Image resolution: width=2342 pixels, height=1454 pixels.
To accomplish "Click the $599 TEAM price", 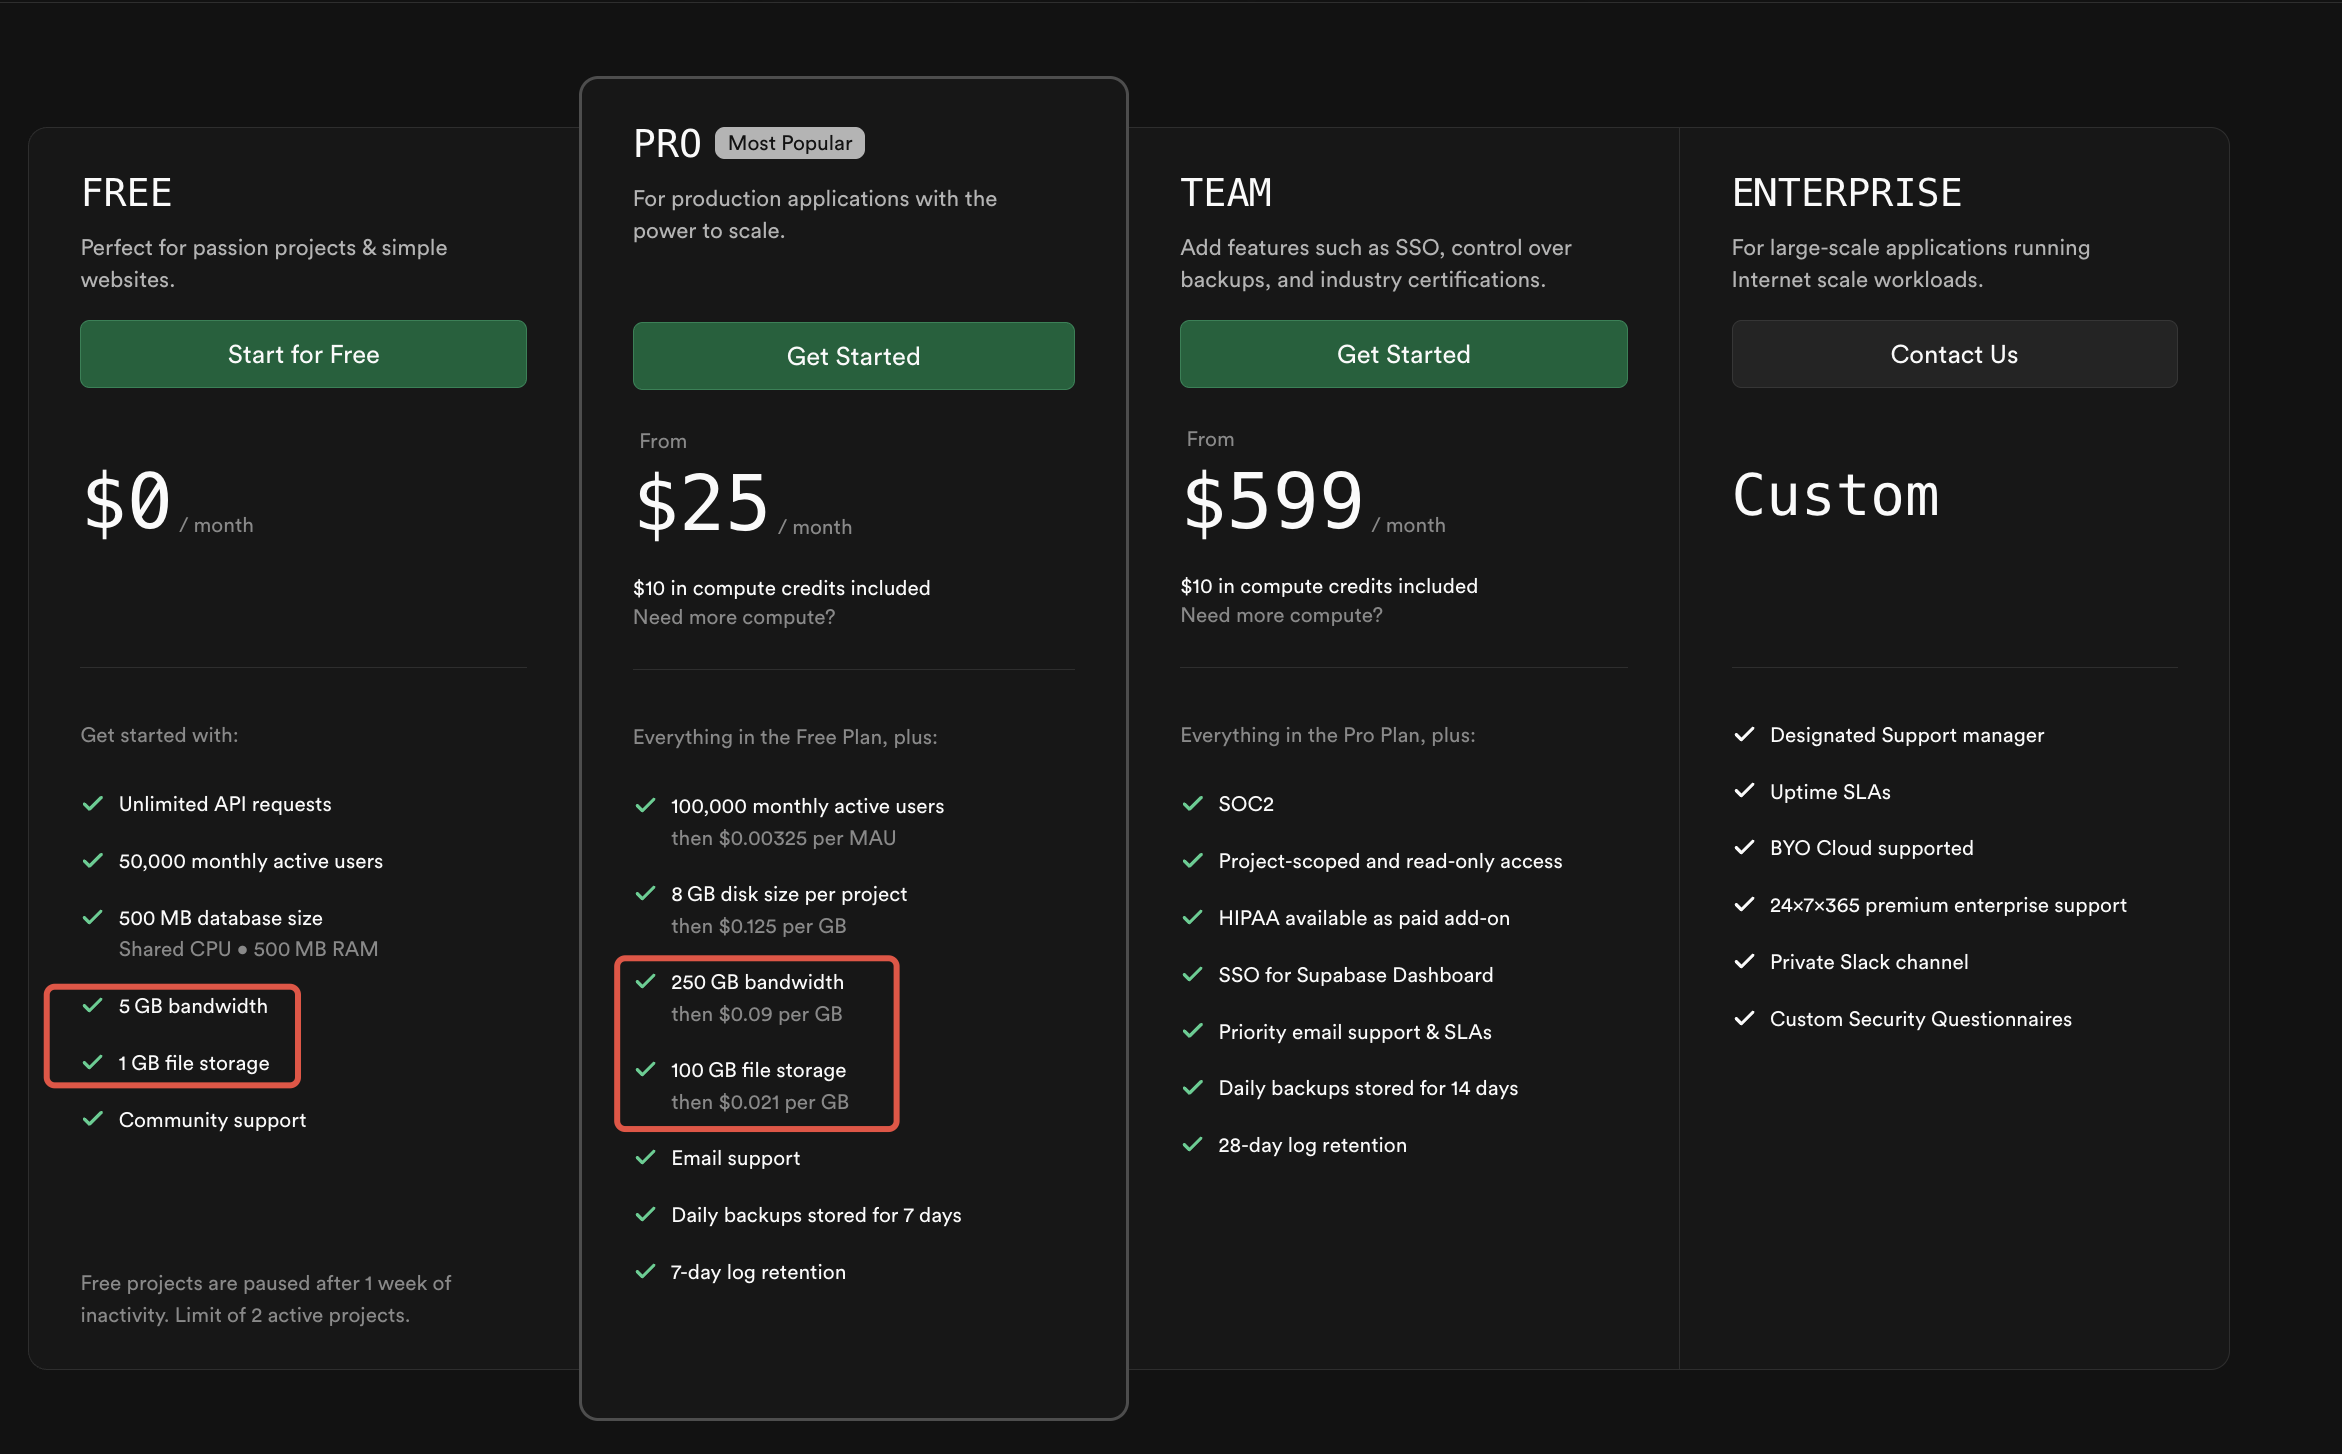I will tap(1272, 501).
